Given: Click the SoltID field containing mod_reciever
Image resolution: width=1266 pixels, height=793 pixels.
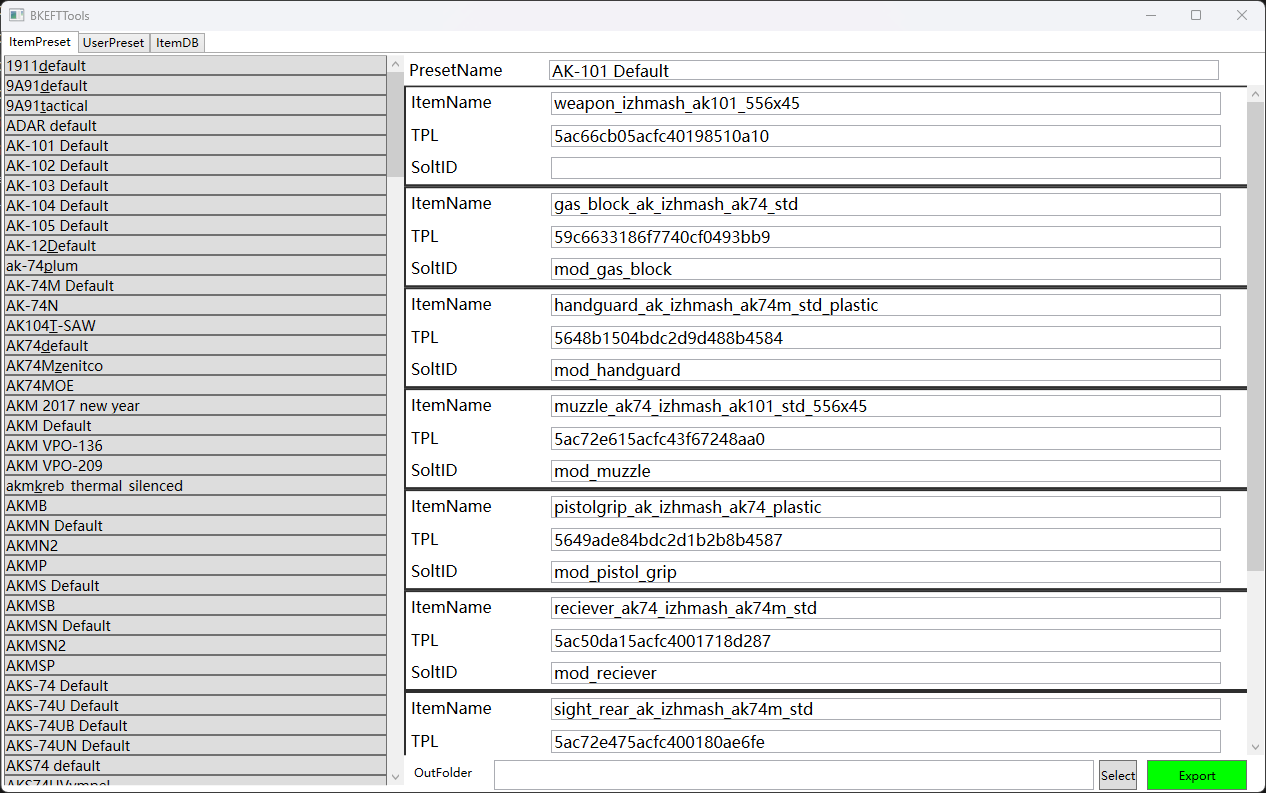Looking at the screenshot, I should point(886,673).
